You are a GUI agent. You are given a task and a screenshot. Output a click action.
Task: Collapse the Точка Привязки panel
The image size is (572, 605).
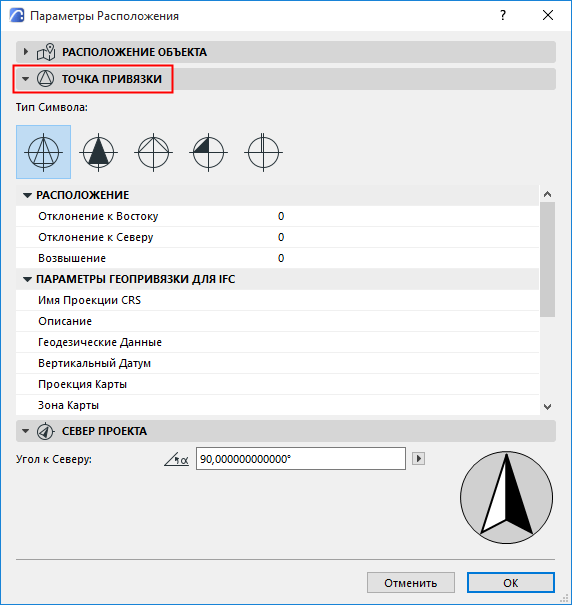25,79
